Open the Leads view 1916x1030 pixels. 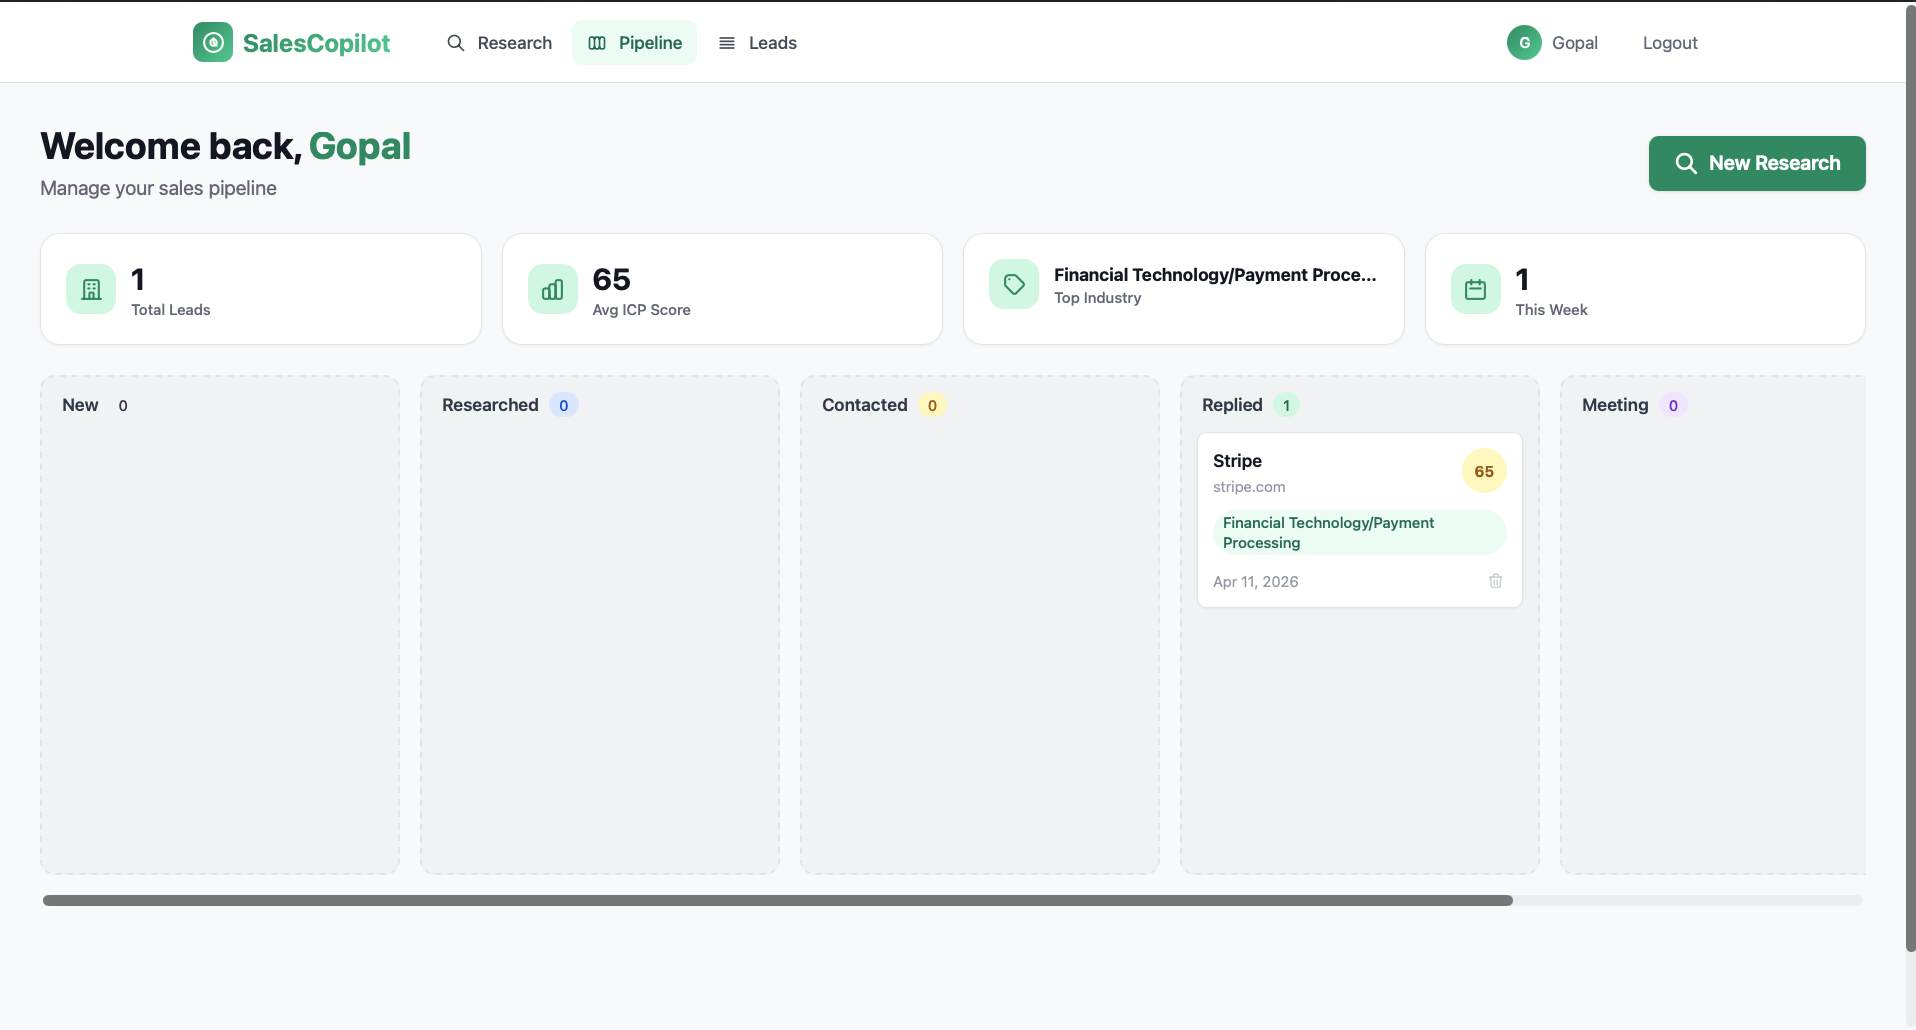(x=770, y=43)
